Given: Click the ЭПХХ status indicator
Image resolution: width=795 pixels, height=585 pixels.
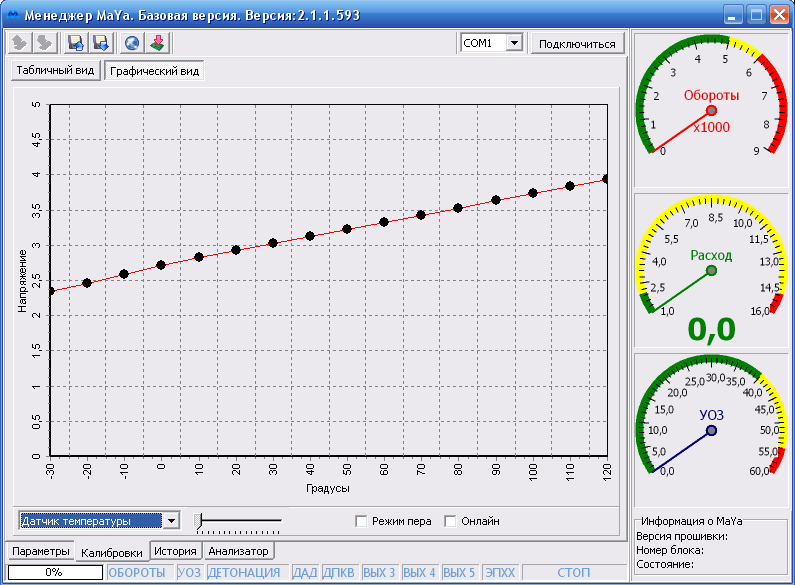Looking at the screenshot, I should click(x=500, y=572).
